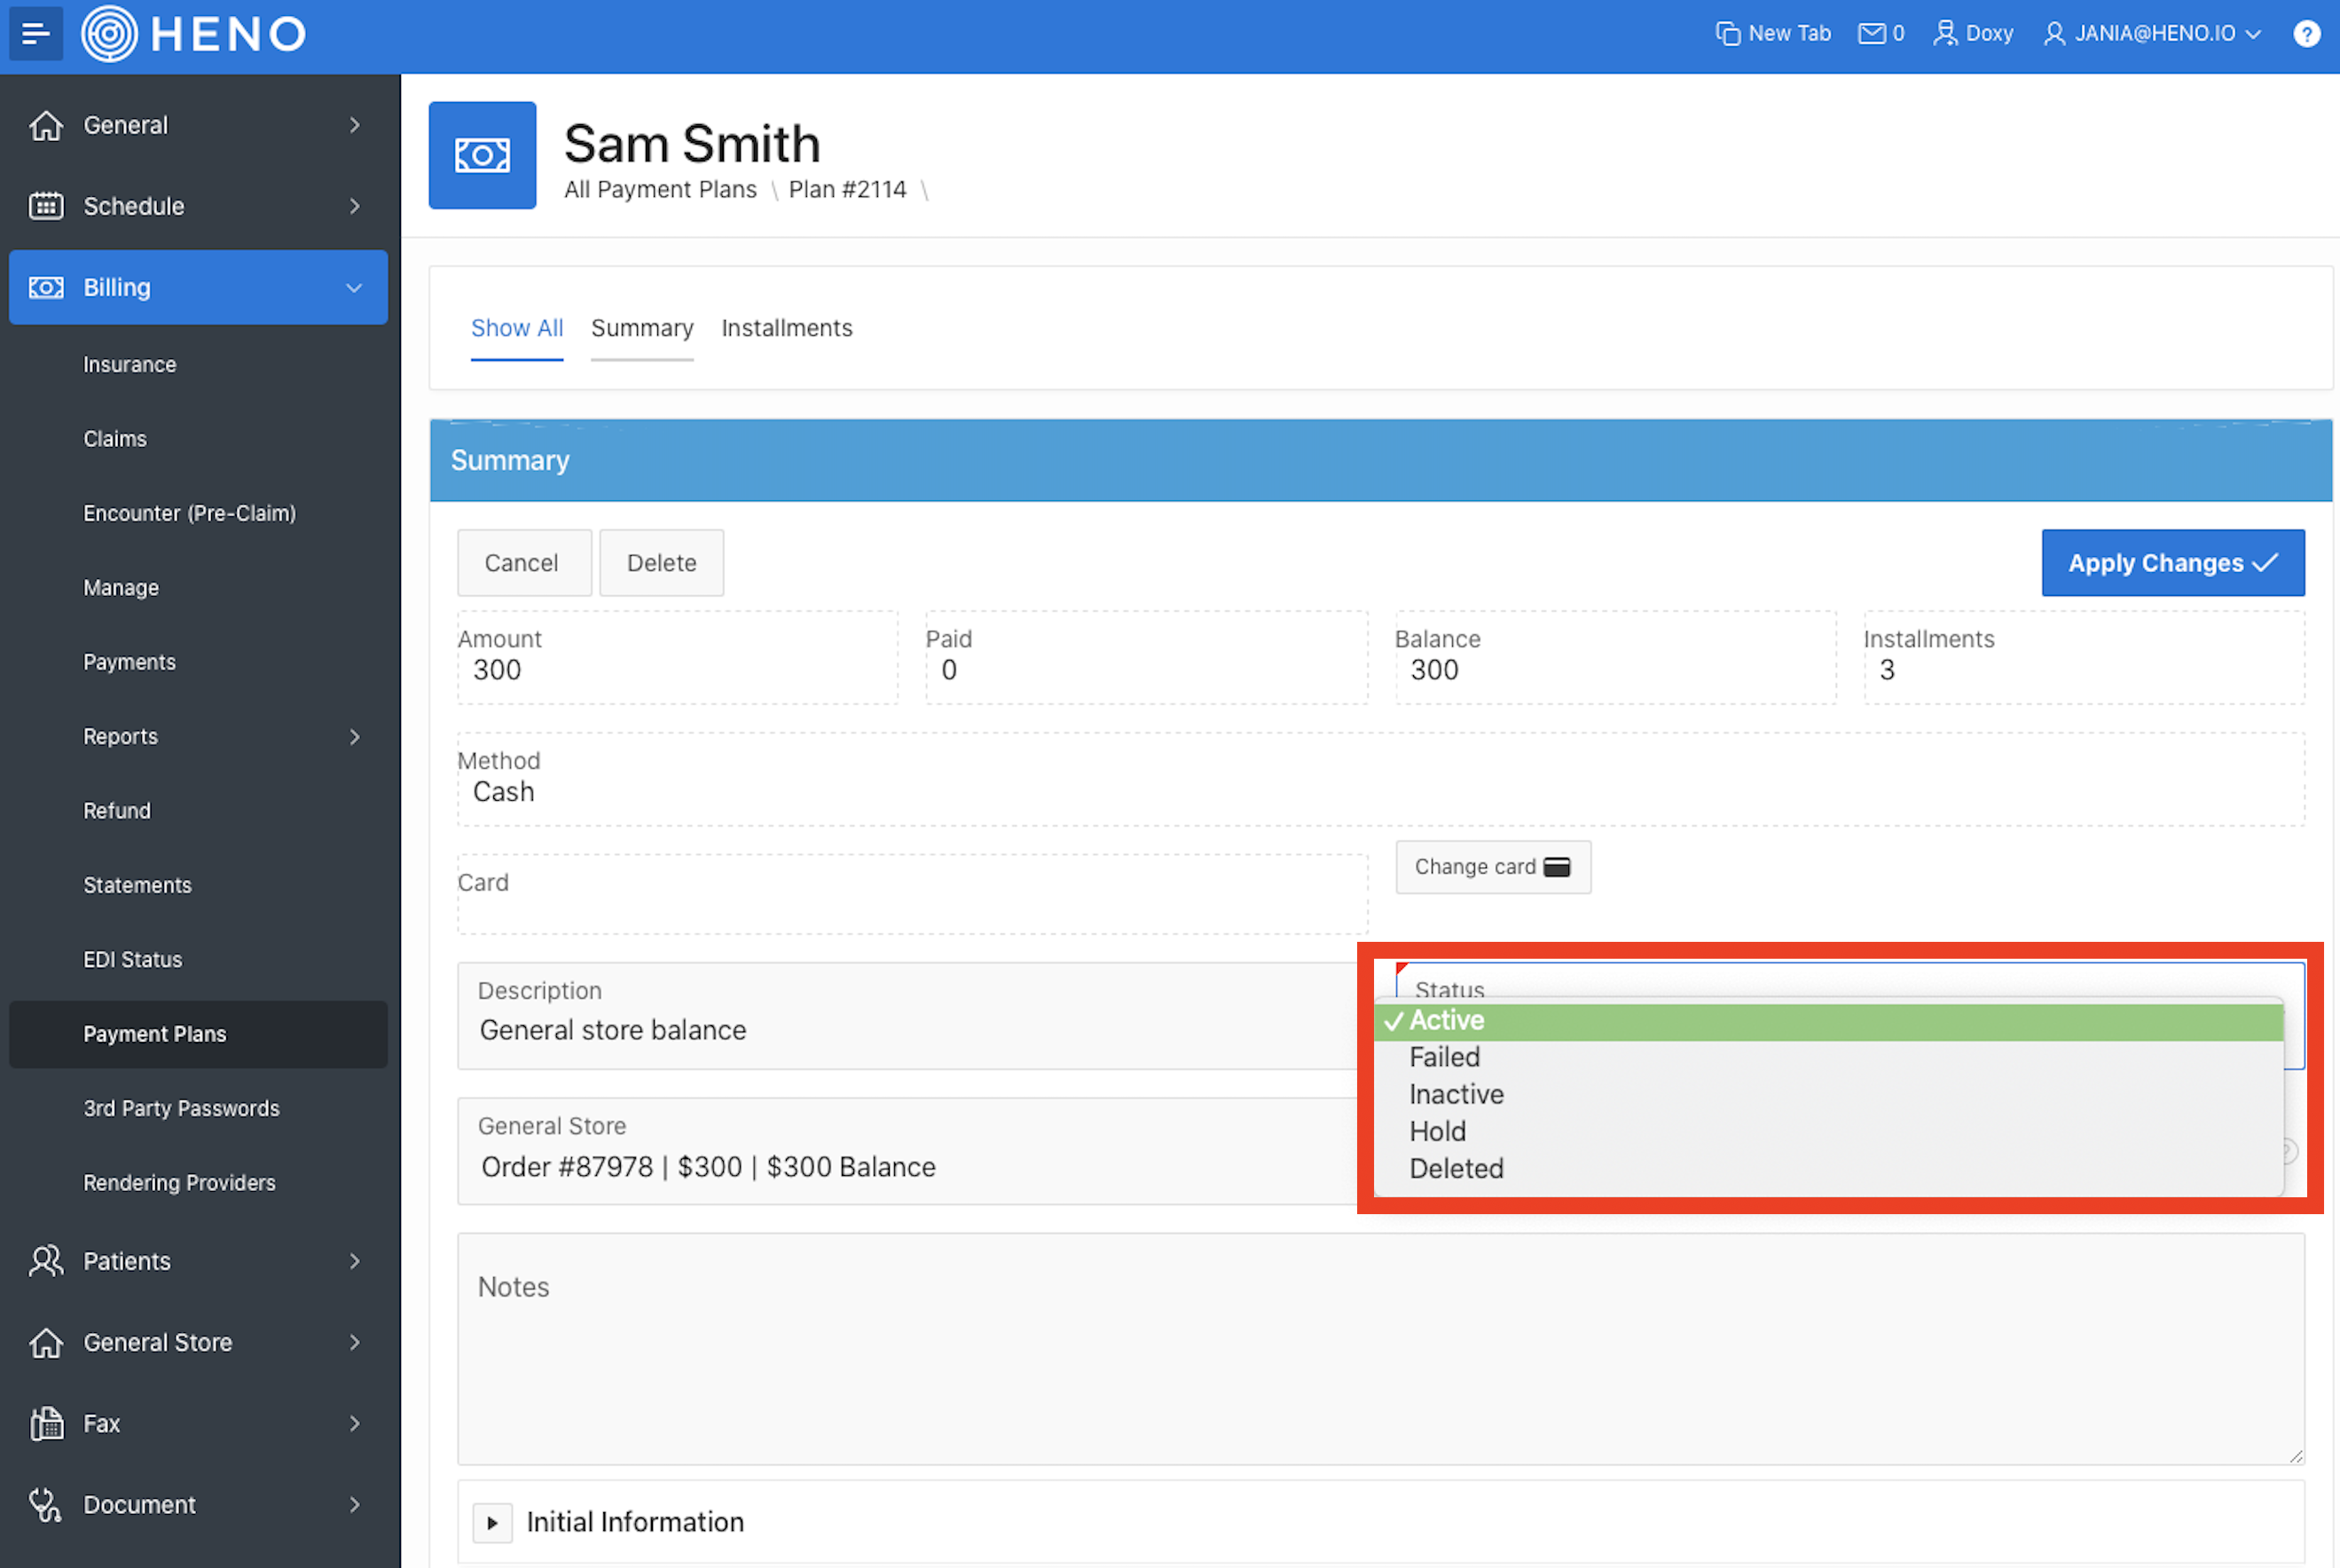This screenshot has height=1568, width=2340.
Task: Select Inactive in Status dropdown
Action: [x=1456, y=1094]
